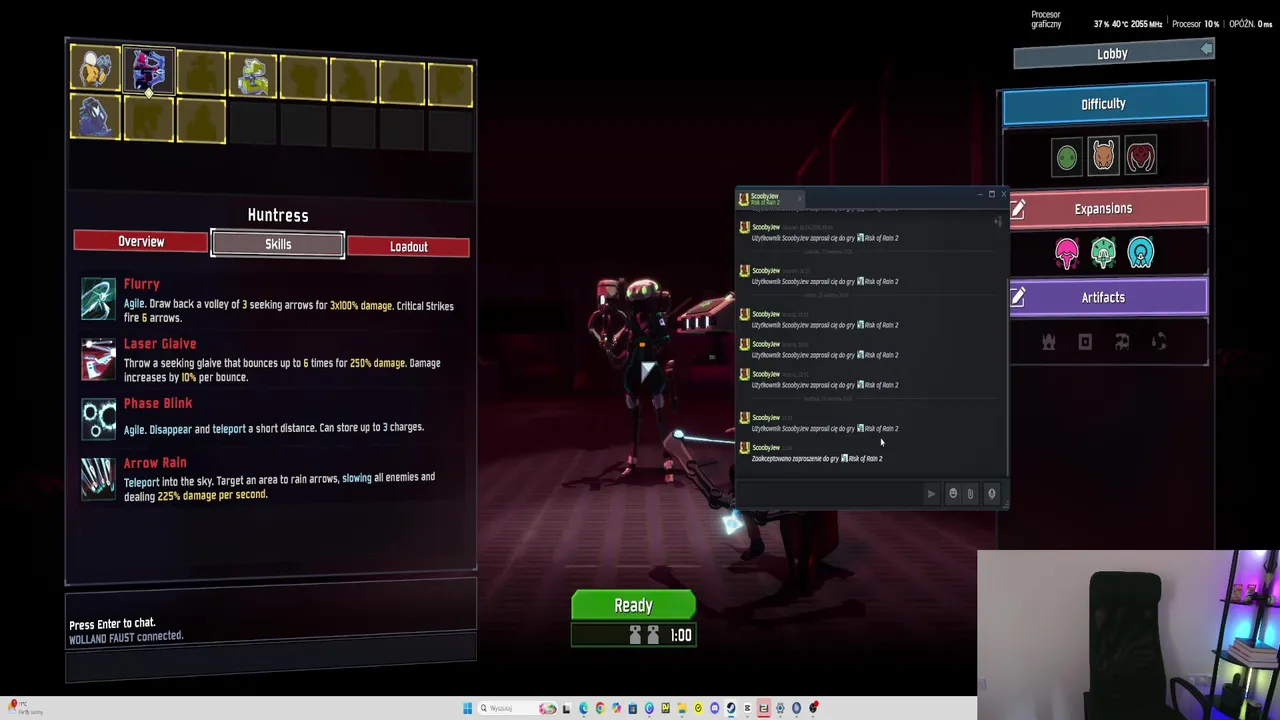The height and width of the screenshot is (720, 1280).
Task: Toggle the pink expansion icon
Action: point(1066,253)
